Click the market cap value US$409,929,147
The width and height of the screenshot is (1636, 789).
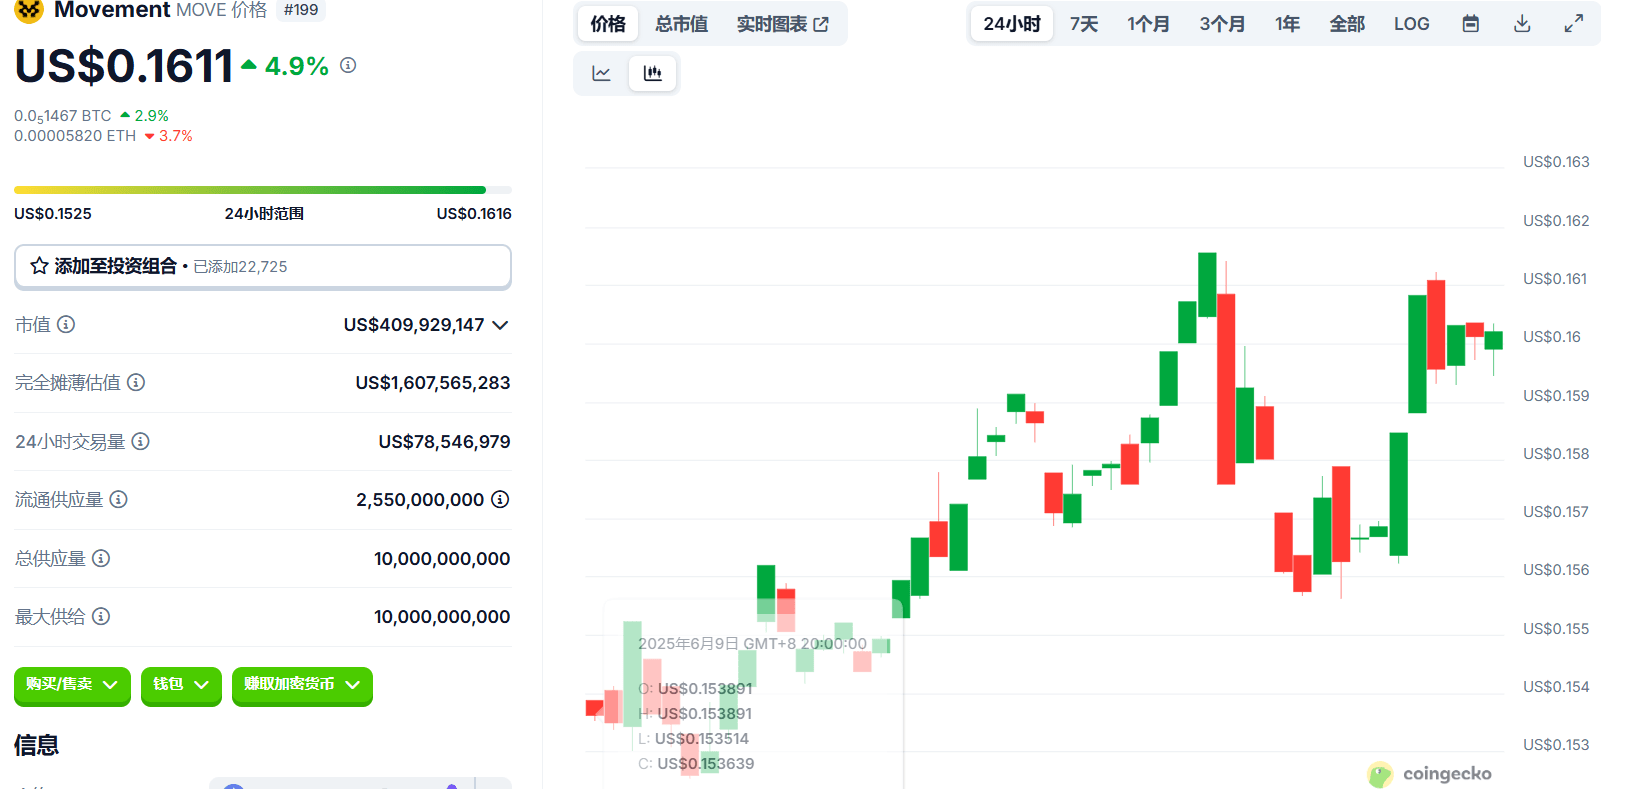point(414,325)
